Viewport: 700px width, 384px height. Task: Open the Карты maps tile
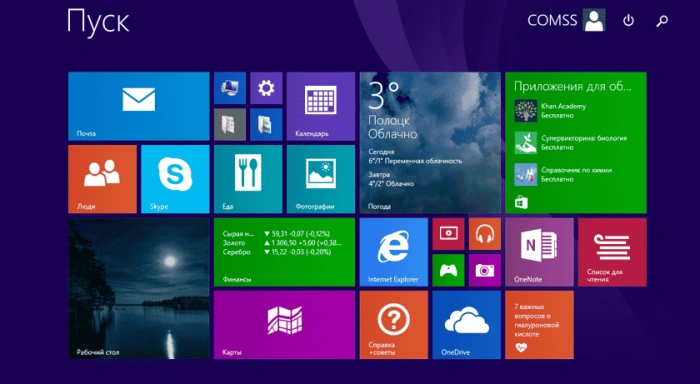click(x=284, y=325)
